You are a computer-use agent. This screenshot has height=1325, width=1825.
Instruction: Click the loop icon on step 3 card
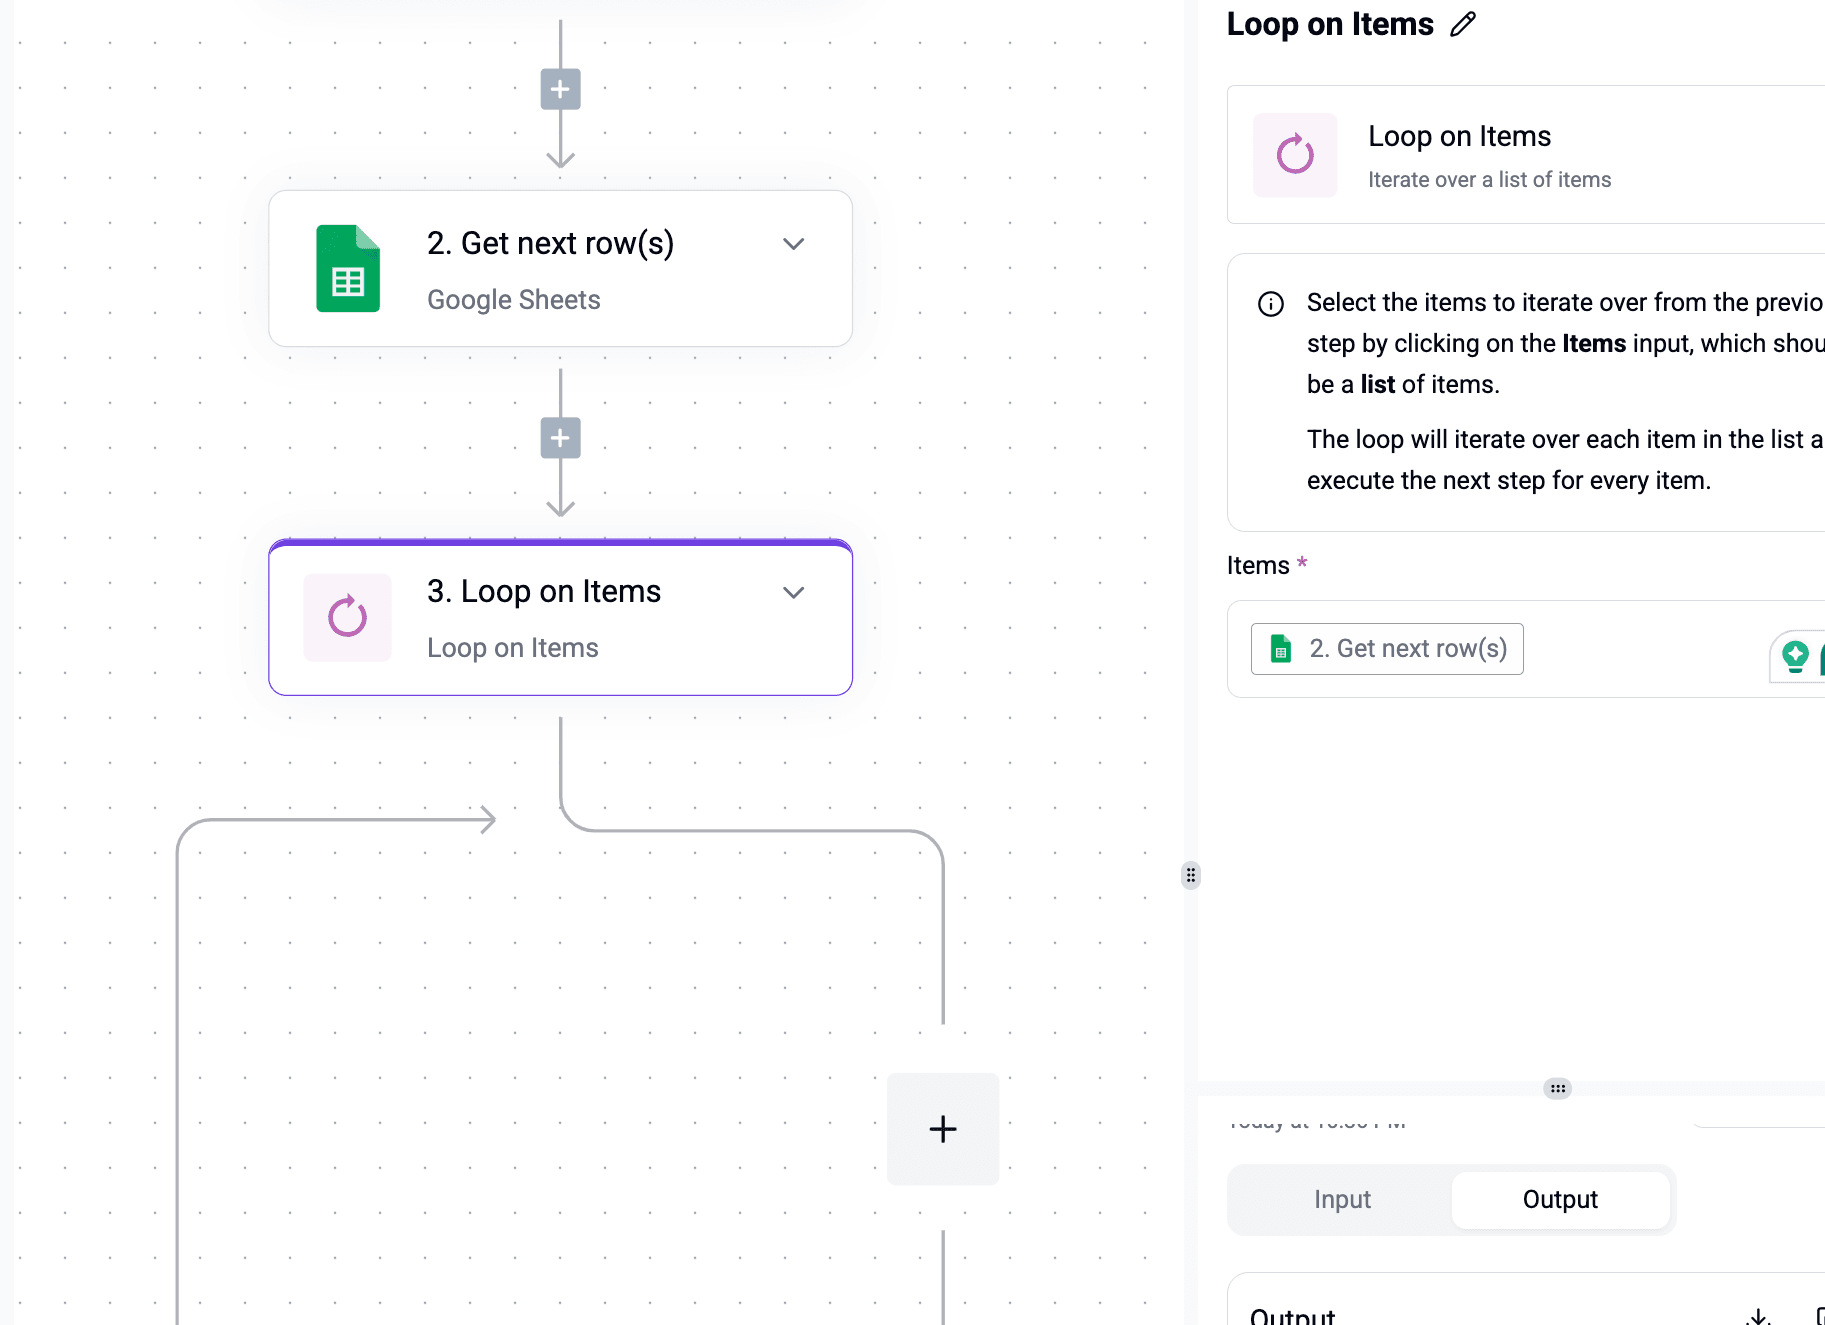point(347,617)
